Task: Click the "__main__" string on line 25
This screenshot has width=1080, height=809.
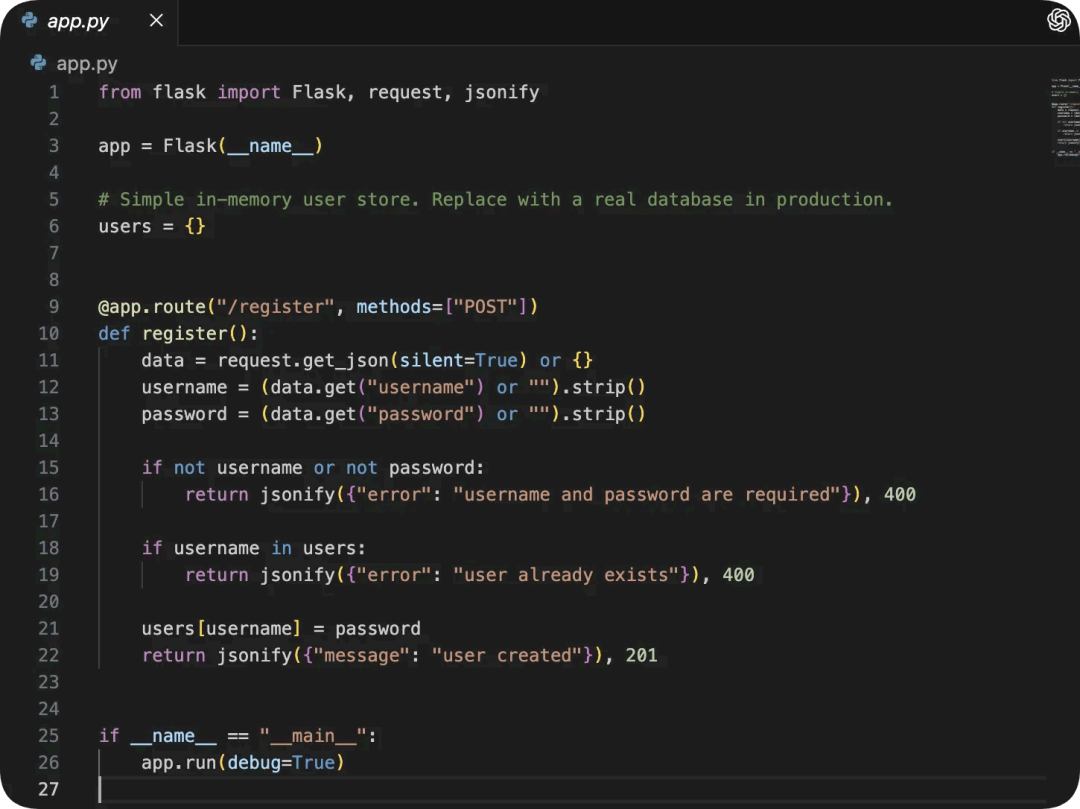Action: [x=313, y=736]
